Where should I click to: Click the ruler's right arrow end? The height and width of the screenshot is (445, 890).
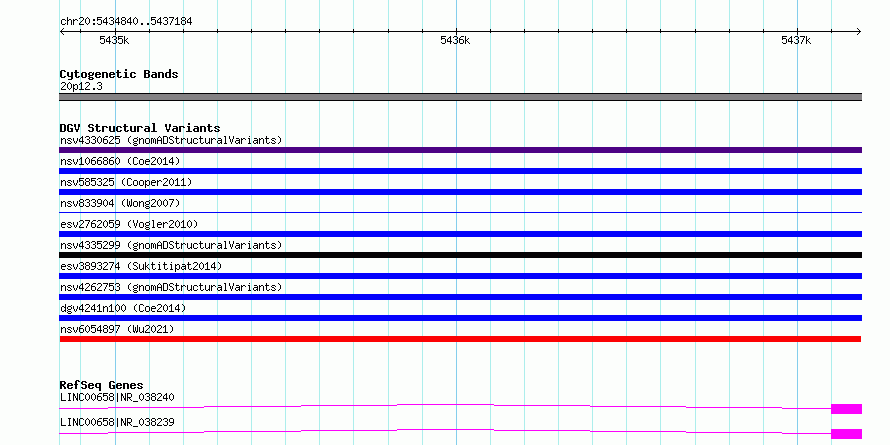coord(859,31)
